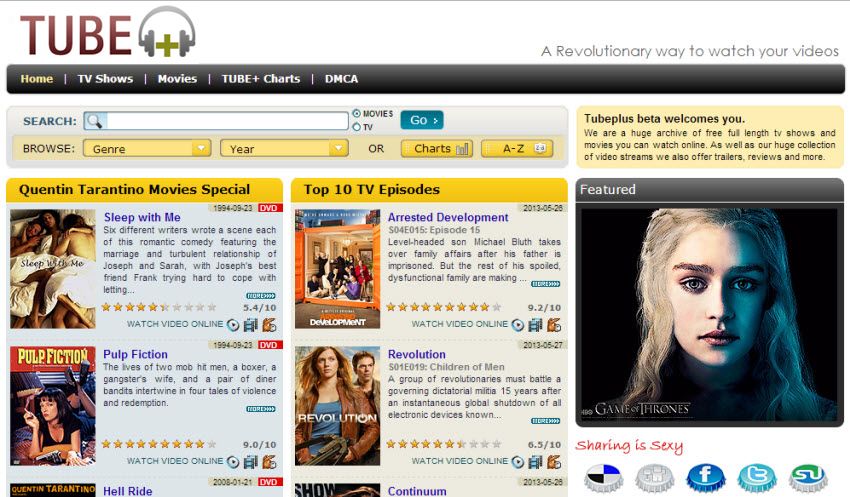Screen dimensions: 850x497
Task: Click the brown icon beside Pulp Fiction's film strip
Action: 269,462
